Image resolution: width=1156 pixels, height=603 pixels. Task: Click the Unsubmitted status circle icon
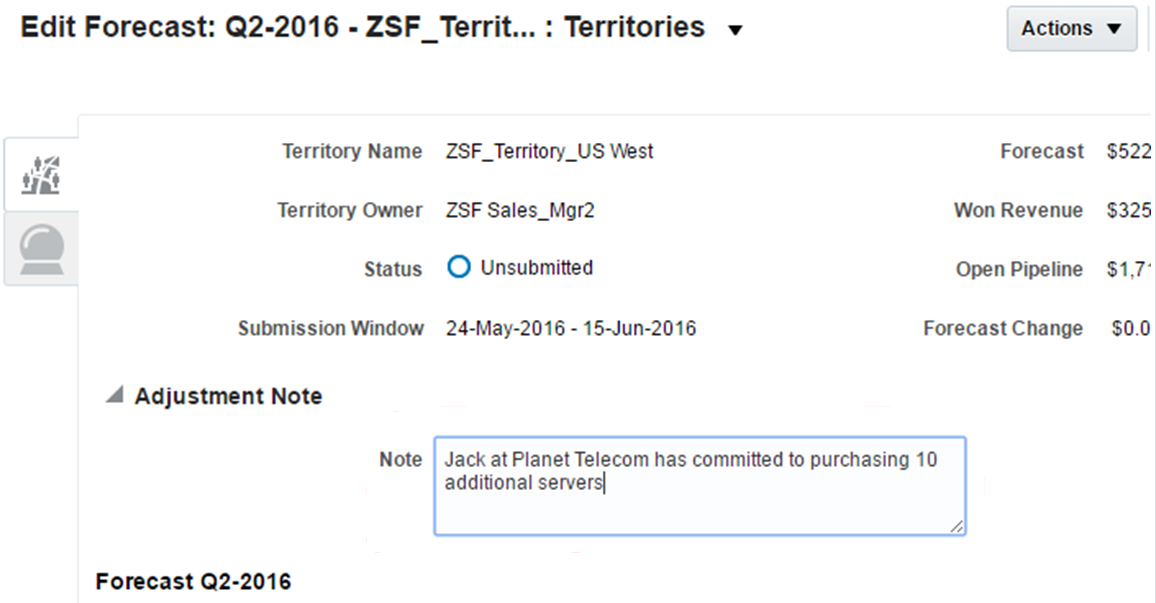[458, 268]
